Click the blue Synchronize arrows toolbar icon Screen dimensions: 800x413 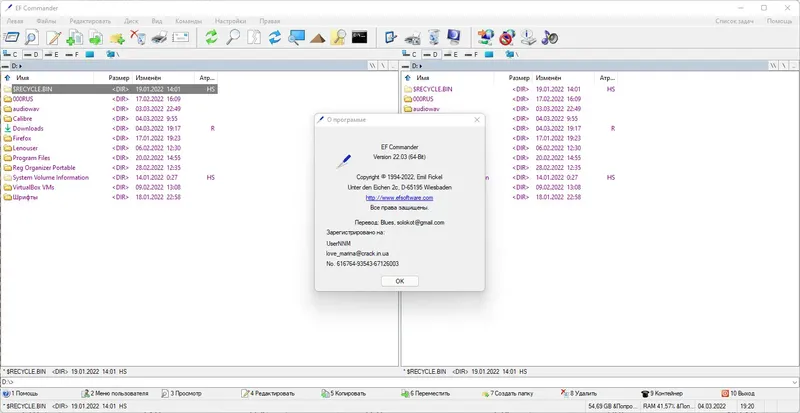(x=275, y=37)
